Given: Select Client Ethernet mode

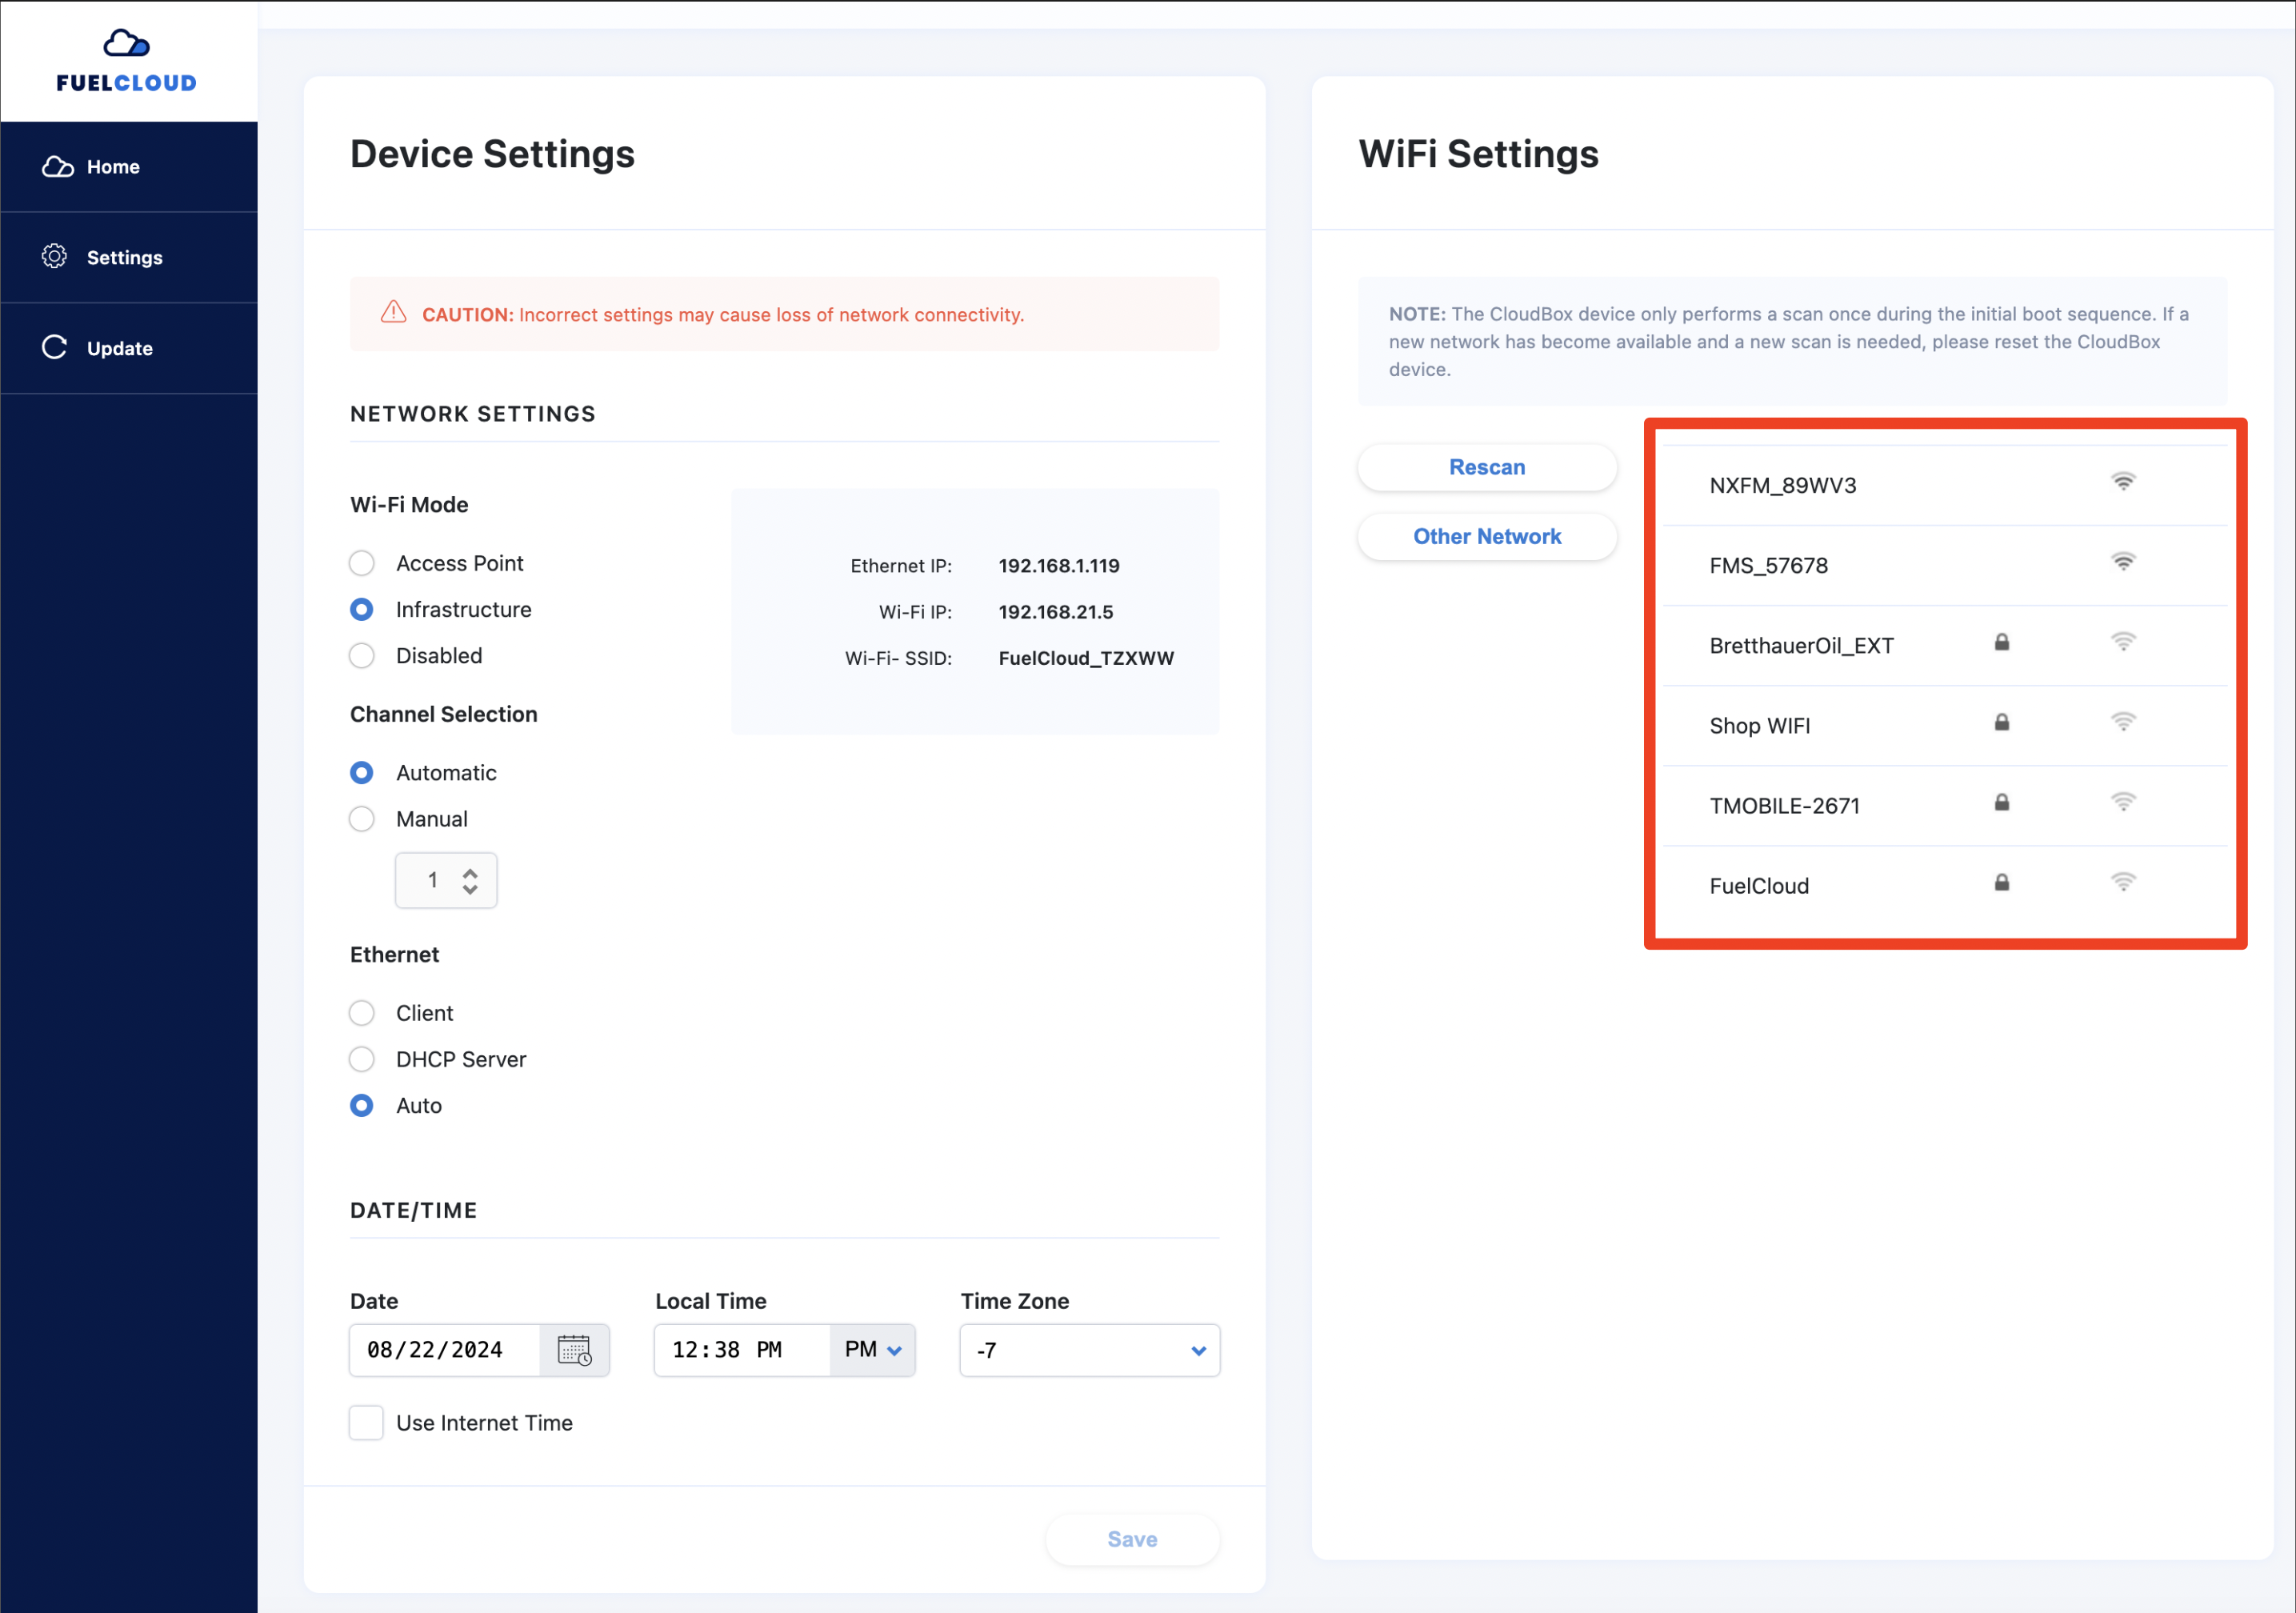Looking at the screenshot, I should (362, 1014).
